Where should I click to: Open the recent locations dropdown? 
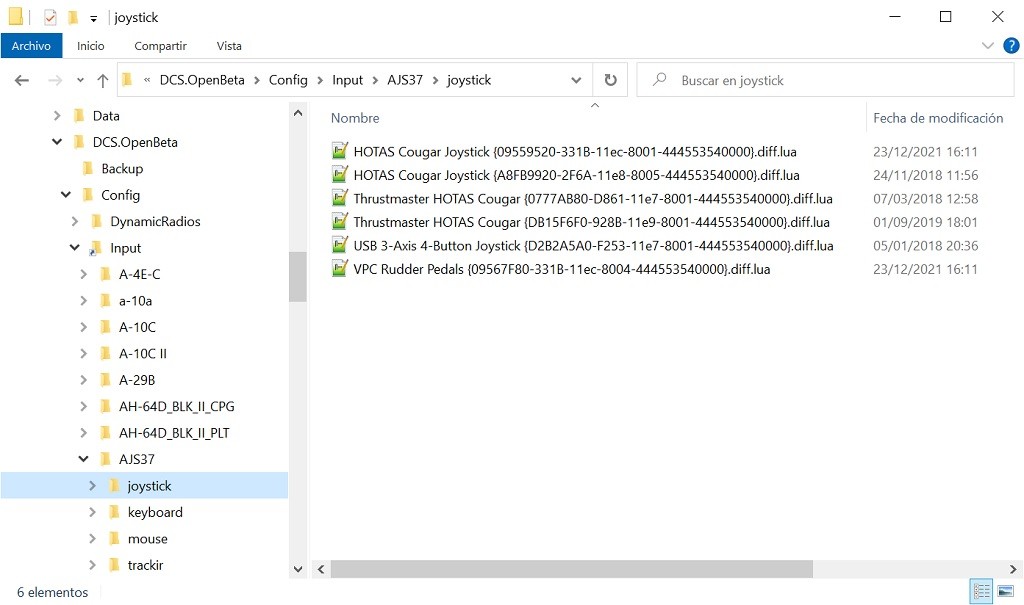(x=80, y=80)
